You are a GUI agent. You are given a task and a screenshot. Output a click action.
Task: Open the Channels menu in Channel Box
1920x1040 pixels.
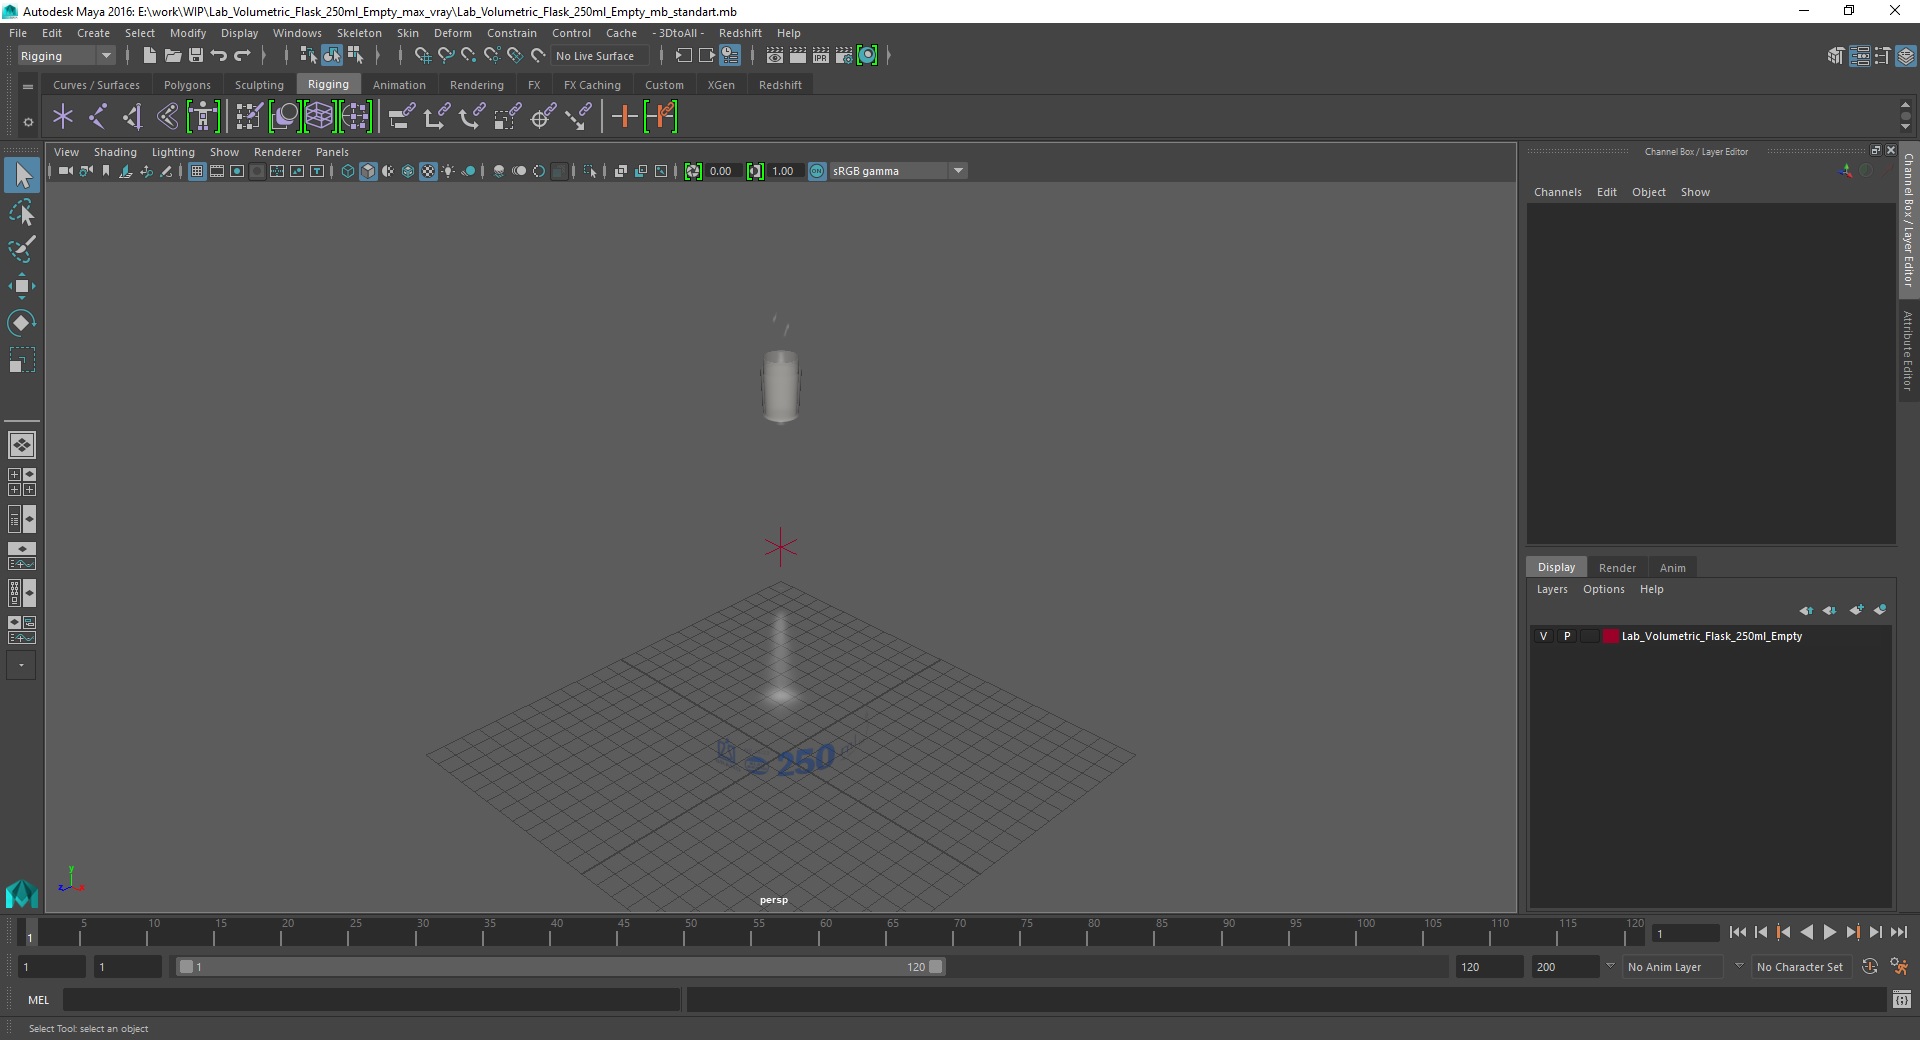click(1557, 192)
